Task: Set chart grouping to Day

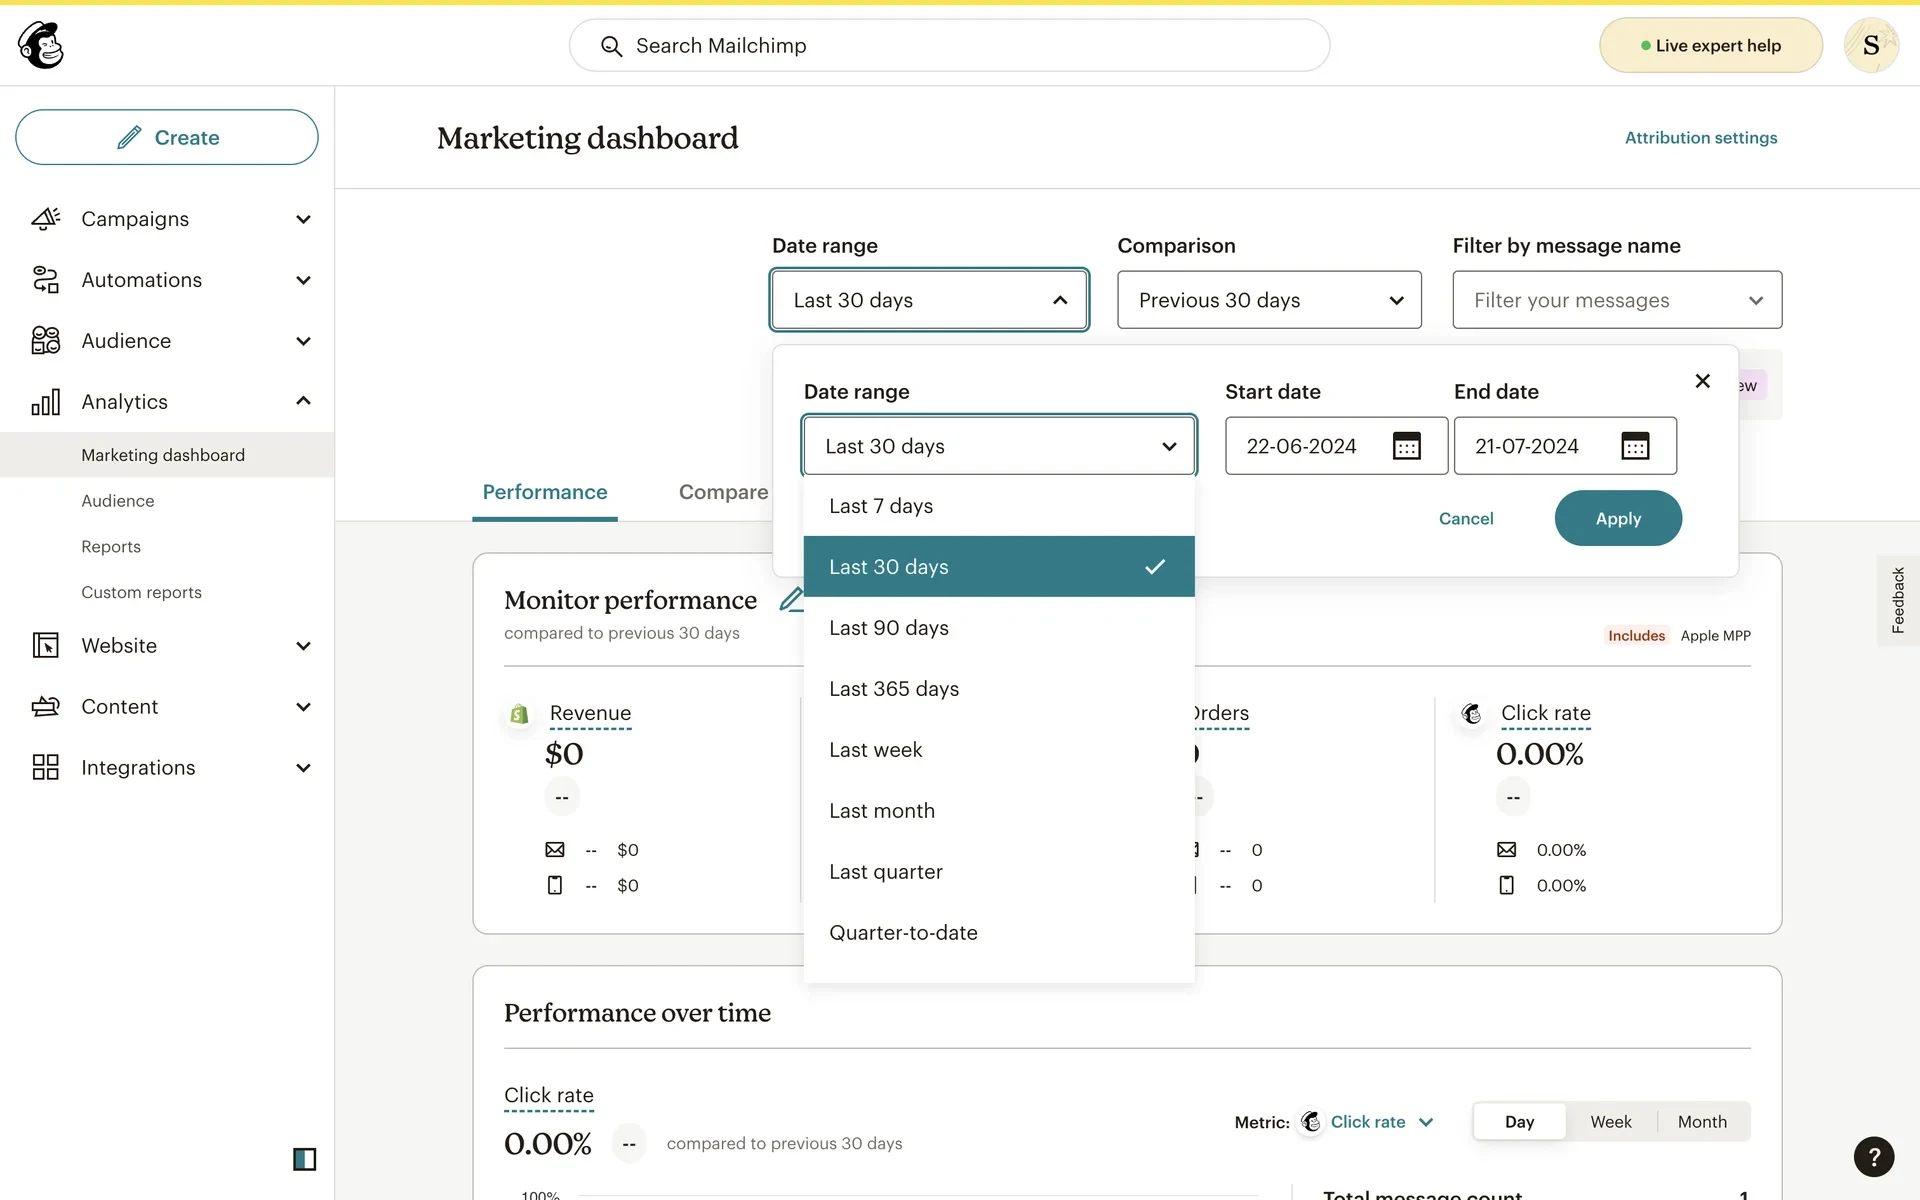Action: [1519, 1122]
